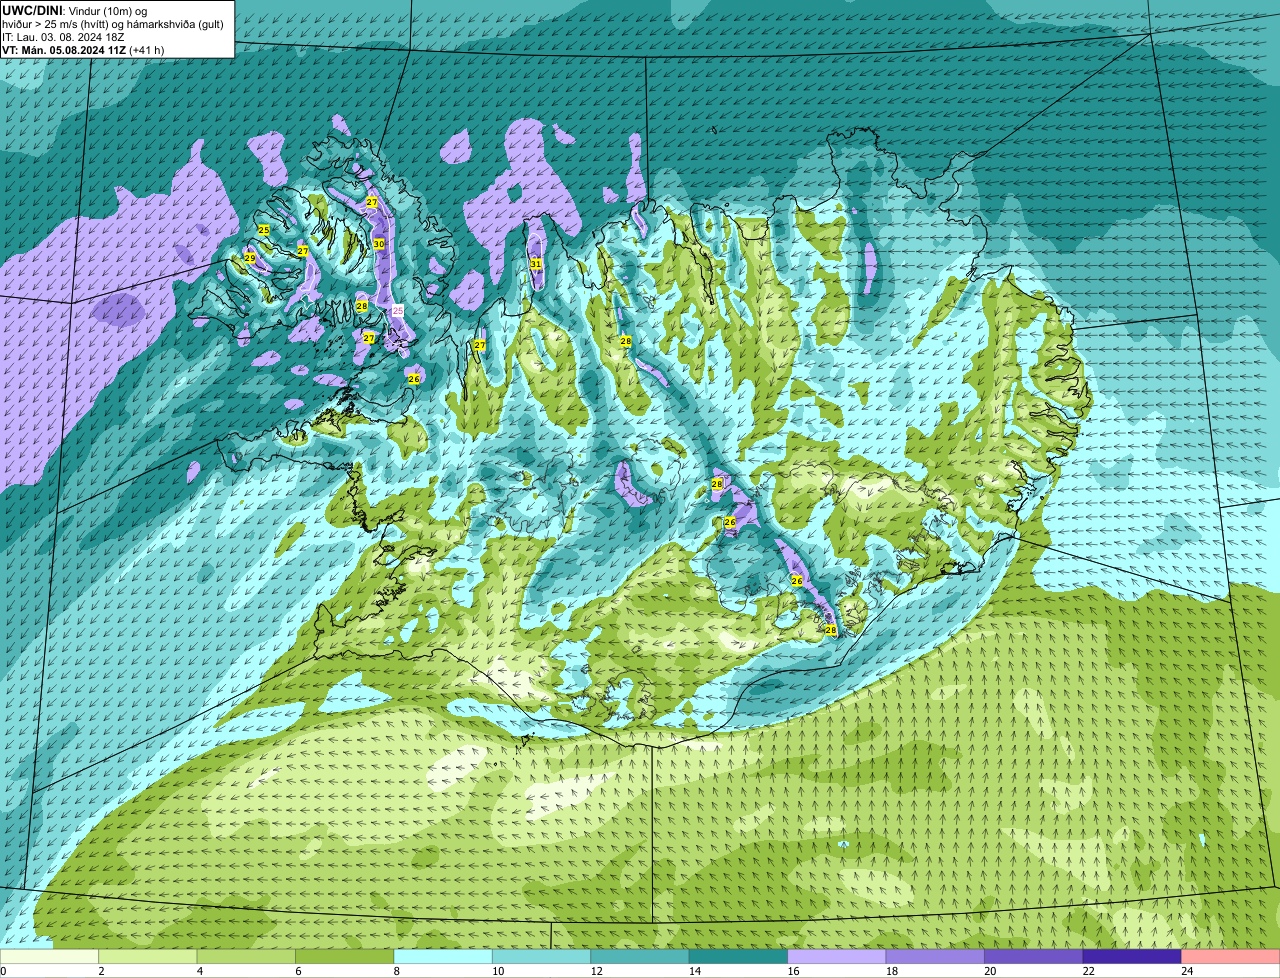This screenshot has width=1280, height=978.
Task: Click the palest swatch between 0 and 2
Action: [50, 957]
